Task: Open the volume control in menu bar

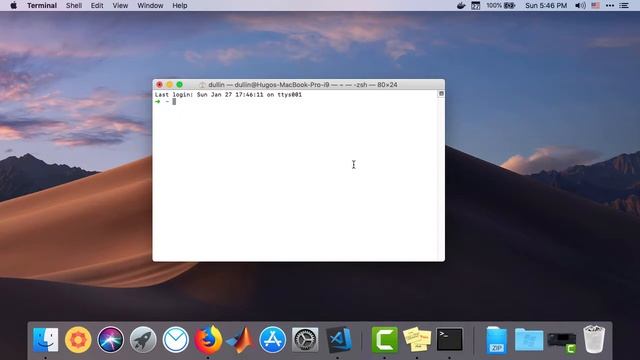Action: [x=580, y=5]
